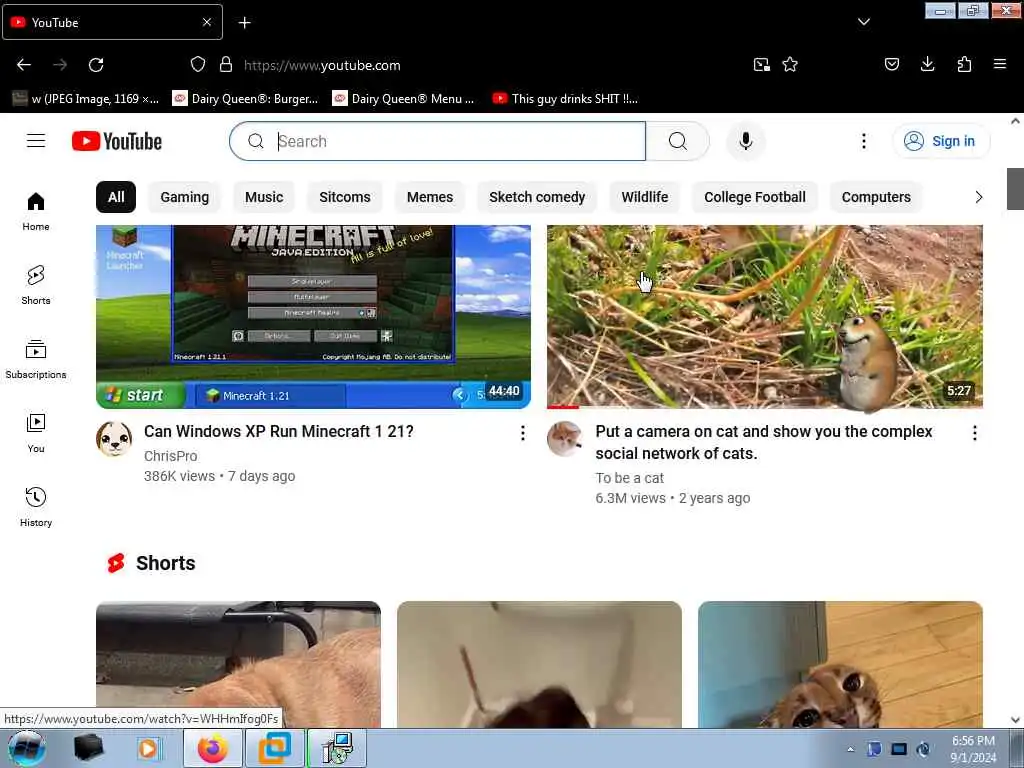The image size is (1024, 768).
Task: Bookmark this page with star icon
Action: pos(790,65)
